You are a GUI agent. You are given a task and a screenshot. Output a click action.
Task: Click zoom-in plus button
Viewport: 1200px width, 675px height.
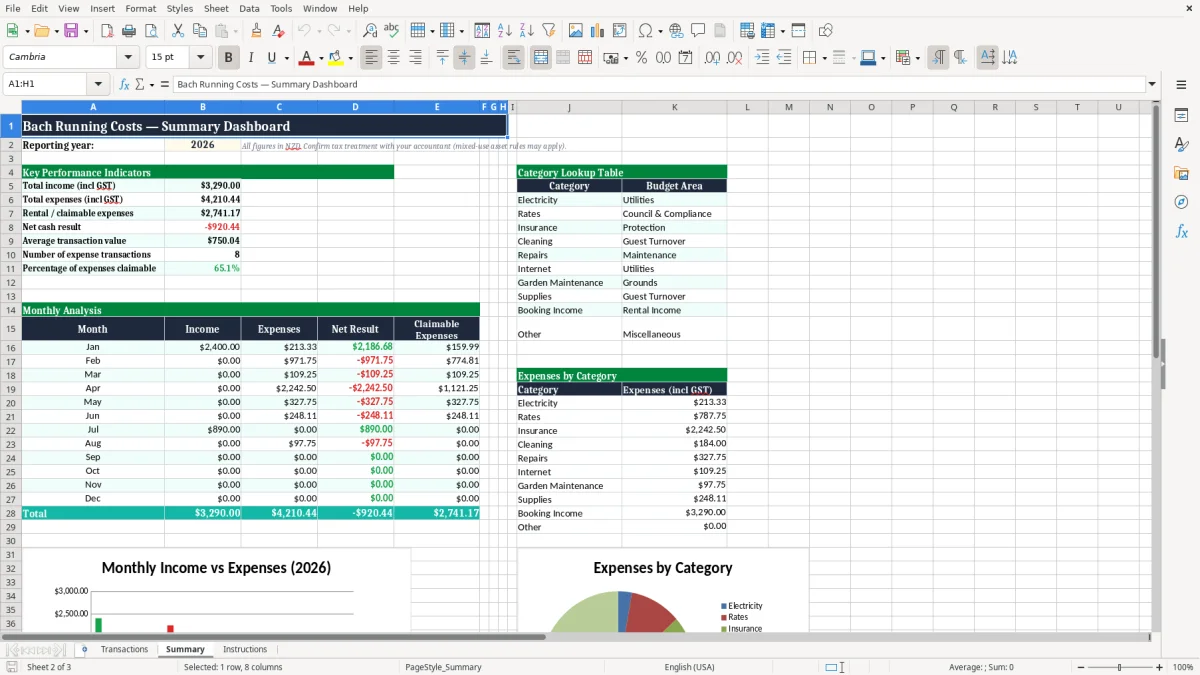(x=1160, y=667)
